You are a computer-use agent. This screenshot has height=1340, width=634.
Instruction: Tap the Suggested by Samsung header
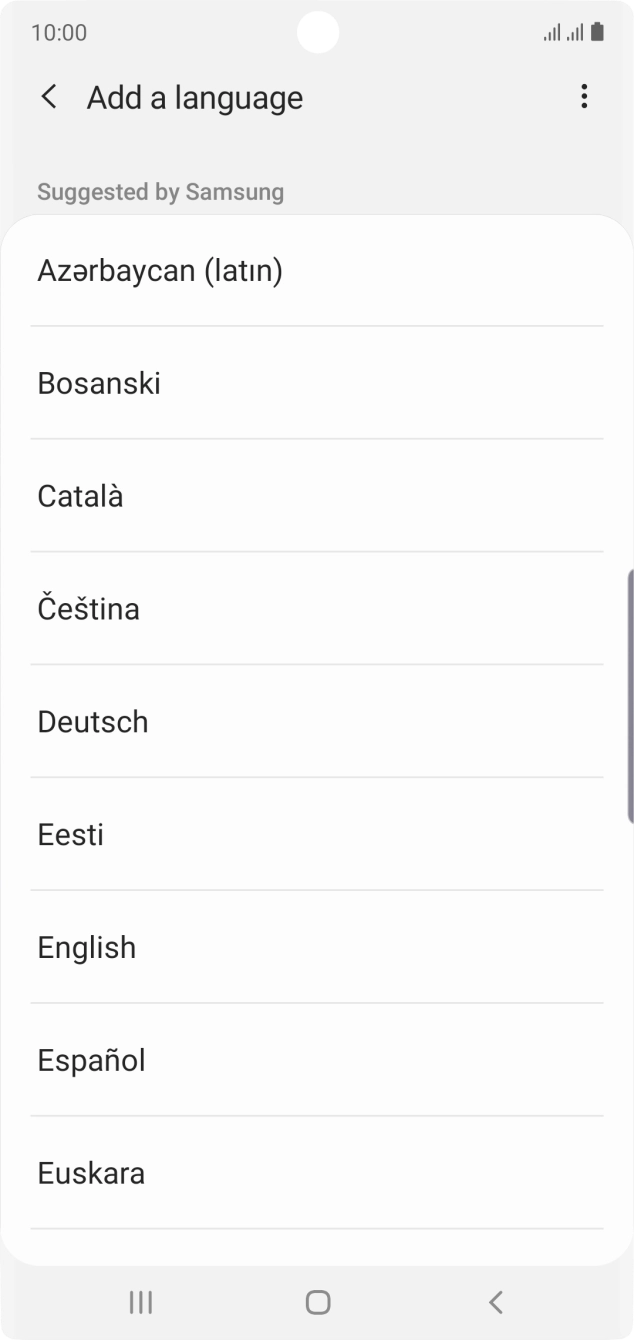159,191
